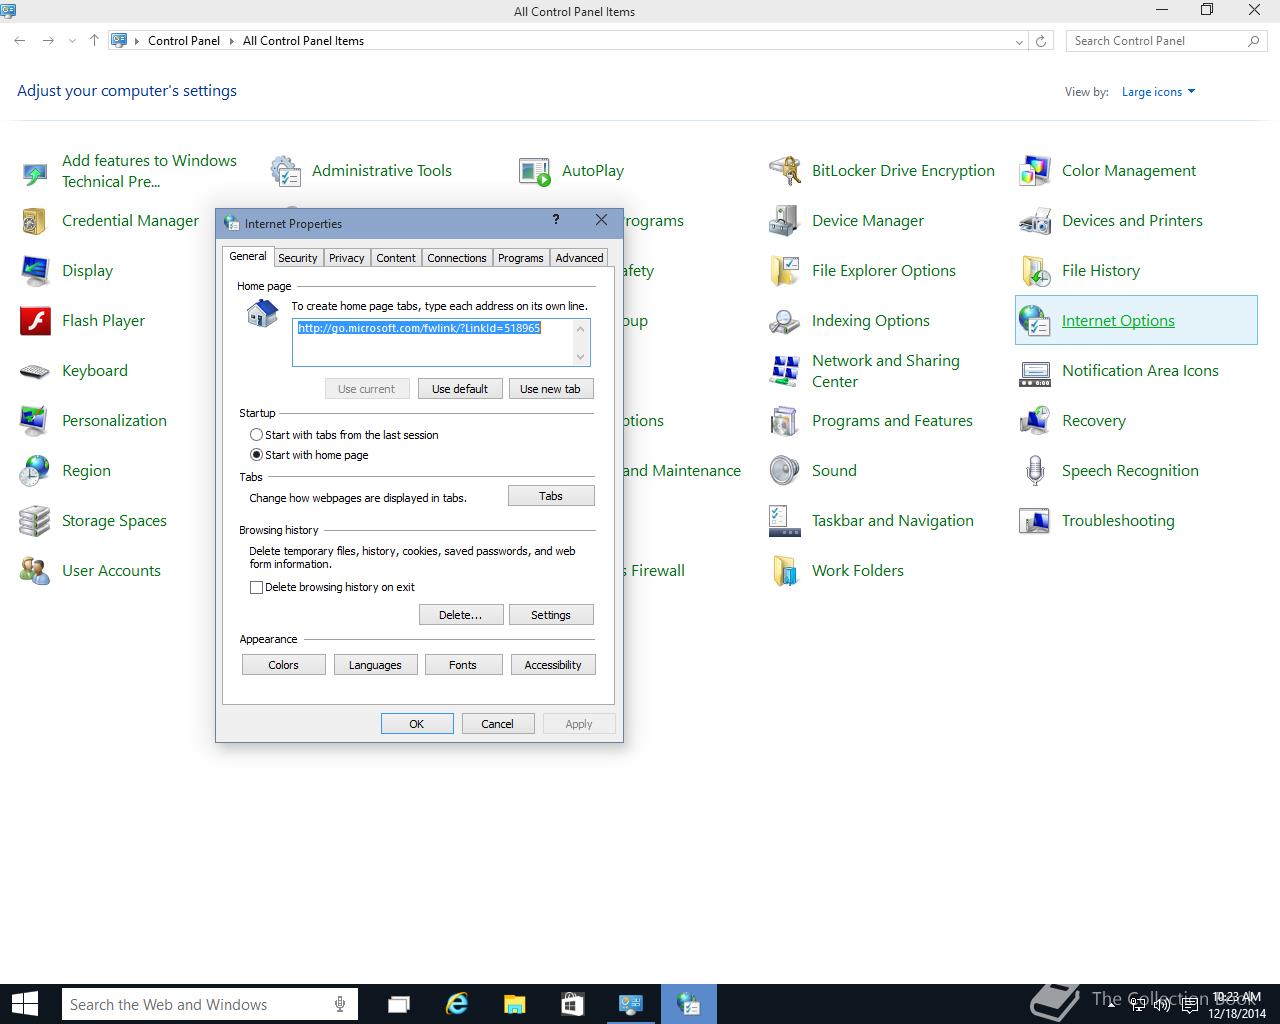
Task: Expand the address bar history dropdown
Action: click(1019, 42)
